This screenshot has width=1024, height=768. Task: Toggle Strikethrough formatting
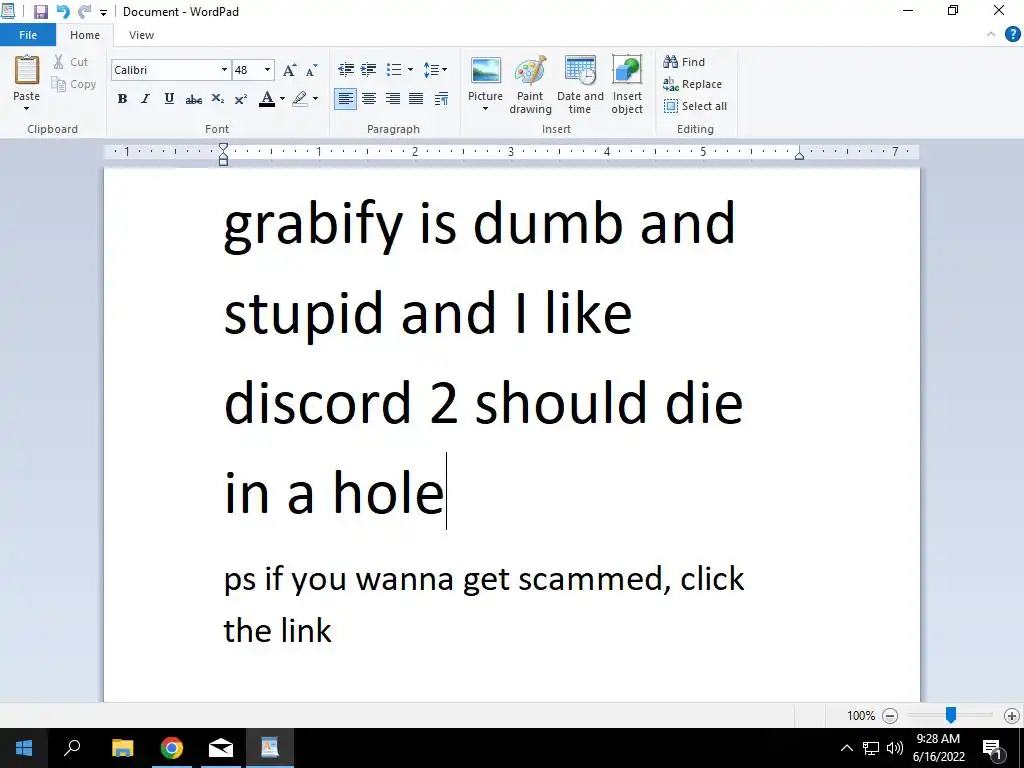point(193,99)
